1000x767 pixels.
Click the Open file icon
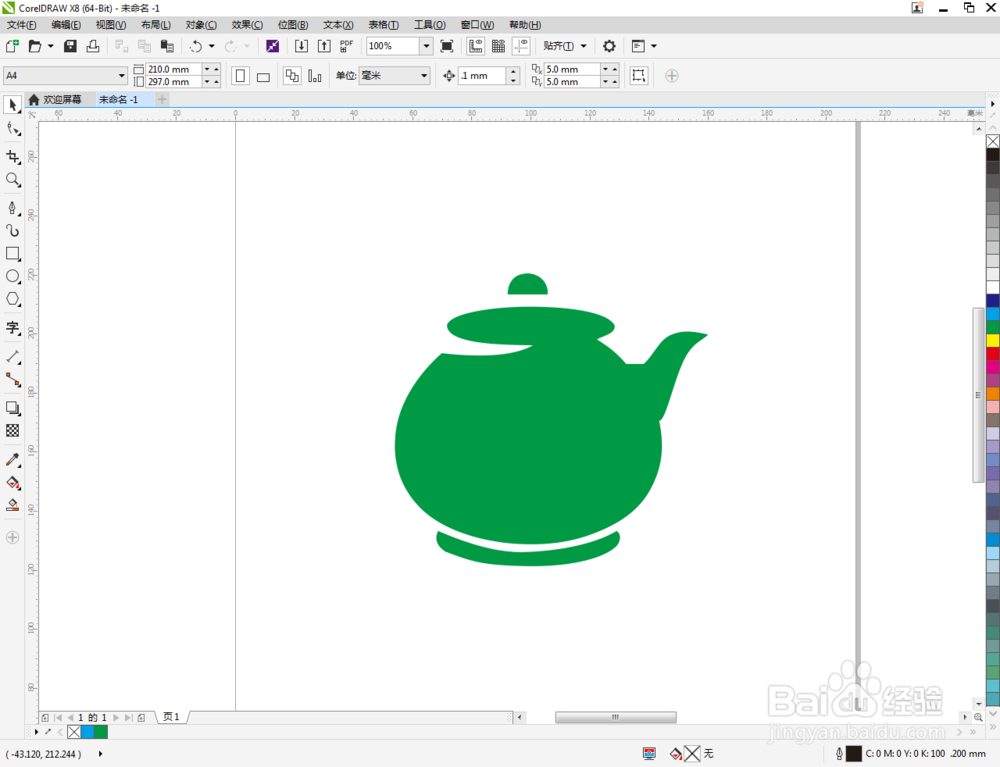pyautogui.click(x=35, y=46)
